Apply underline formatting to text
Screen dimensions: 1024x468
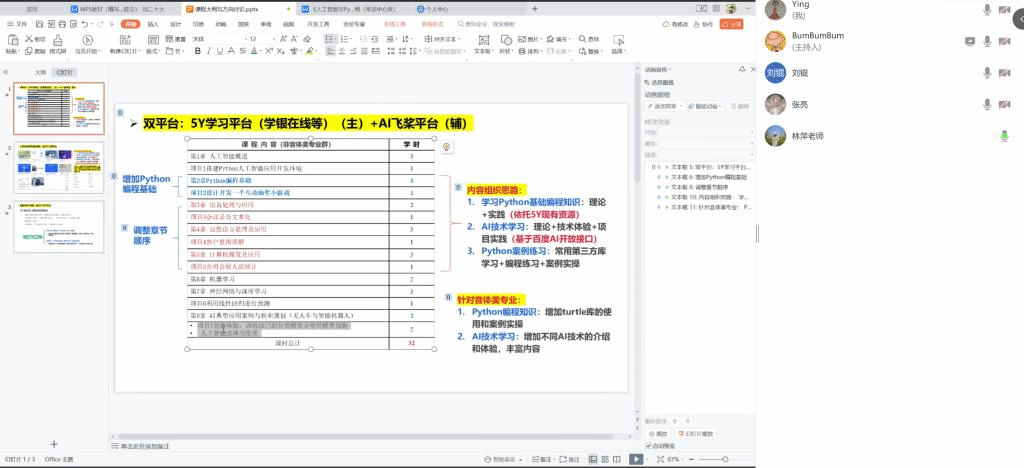point(222,51)
